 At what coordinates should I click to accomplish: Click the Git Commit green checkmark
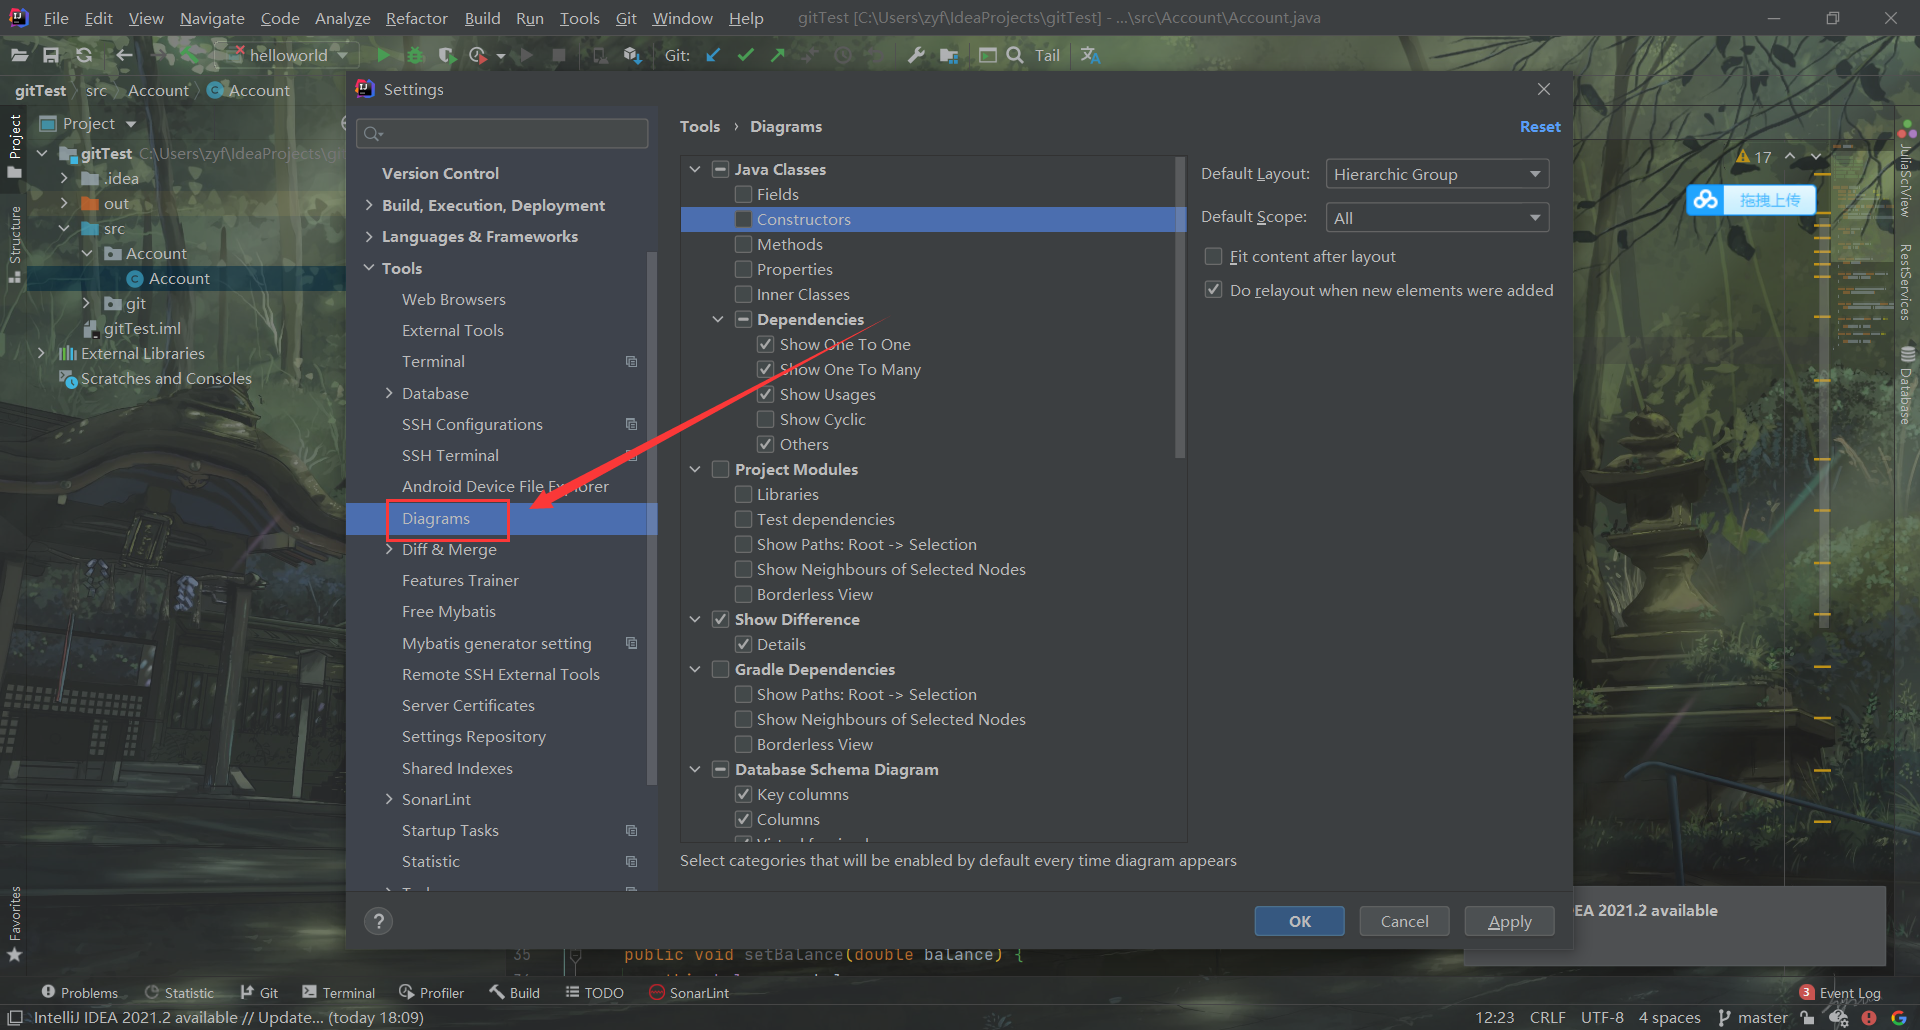point(745,55)
